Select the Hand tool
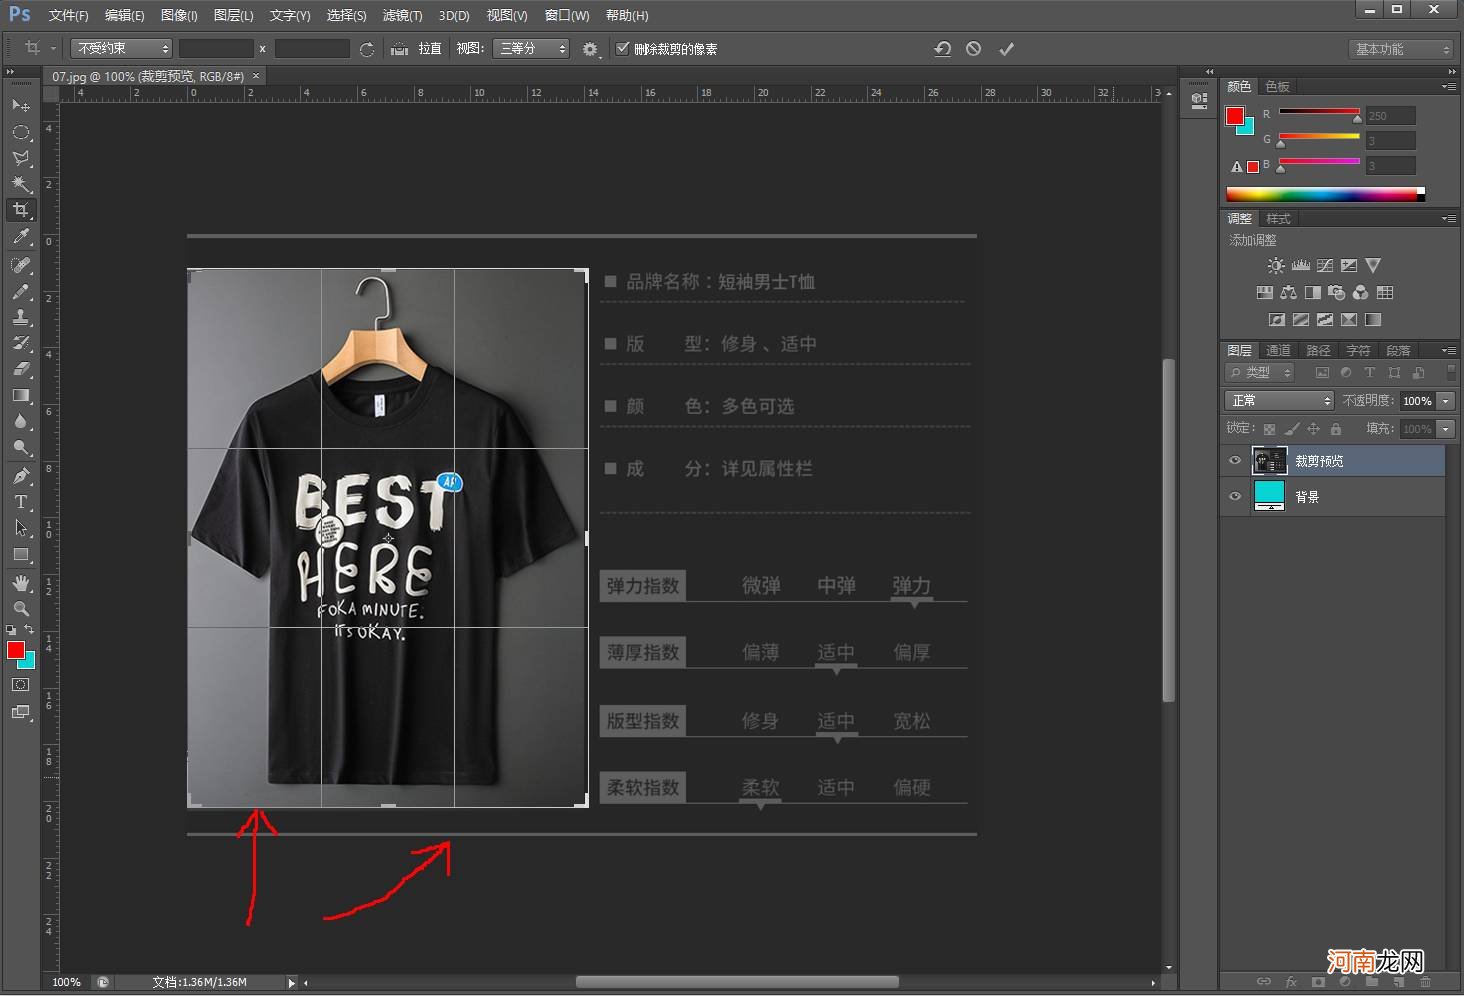This screenshot has width=1464, height=996. (x=20, y=583)
